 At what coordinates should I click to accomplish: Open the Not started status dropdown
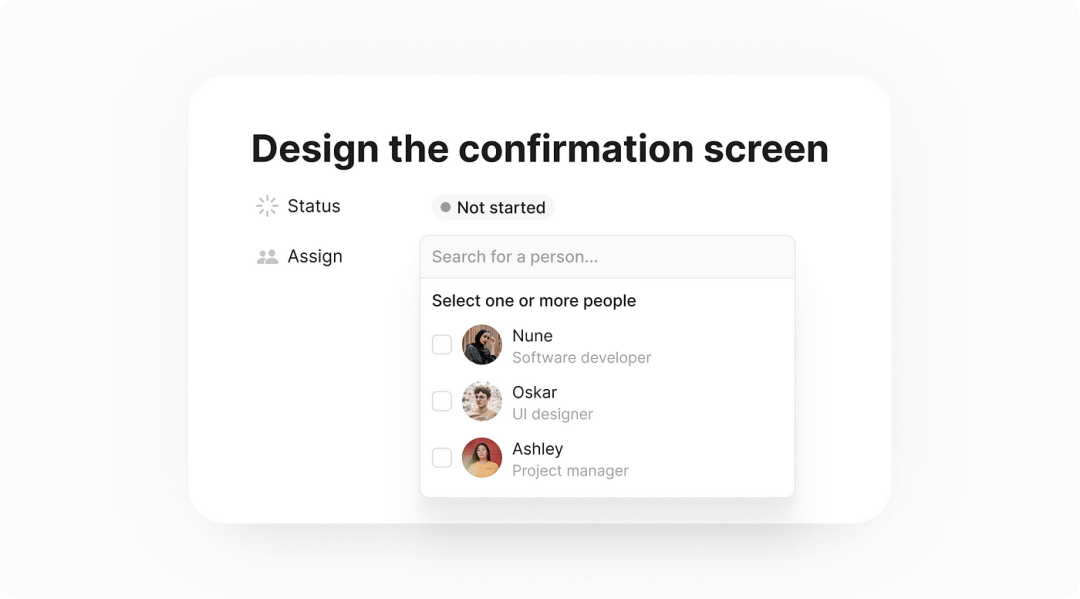[x=493, y=207]
